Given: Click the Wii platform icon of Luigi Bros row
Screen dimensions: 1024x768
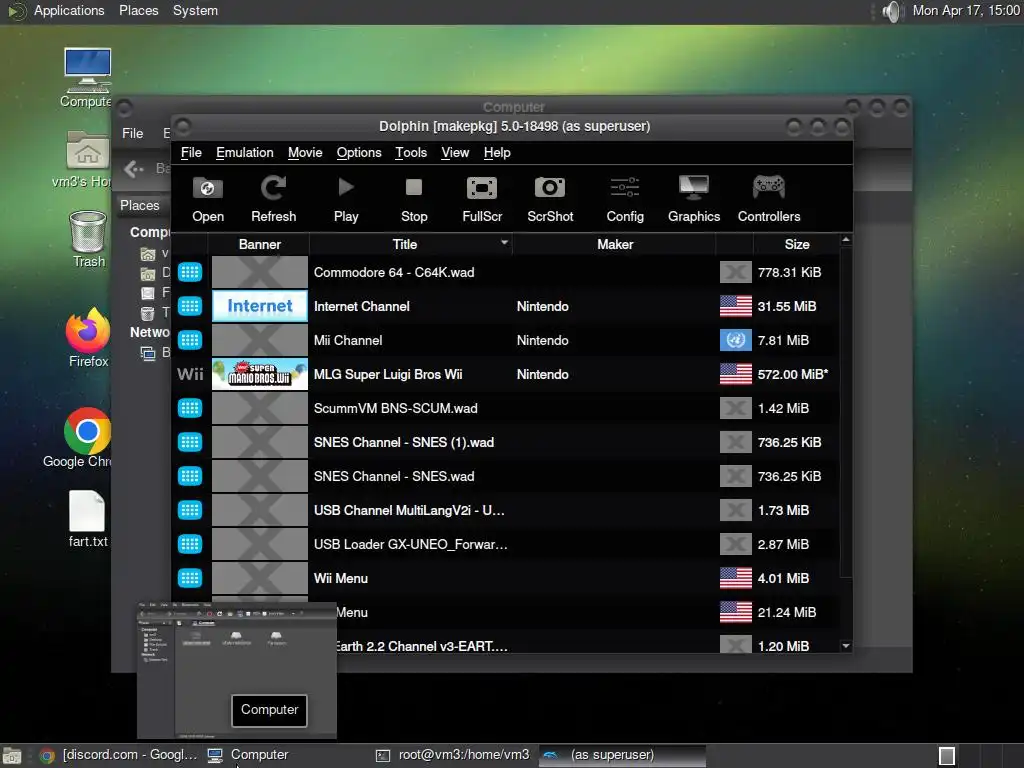Looking at the screenshot, I should point(190,374).
